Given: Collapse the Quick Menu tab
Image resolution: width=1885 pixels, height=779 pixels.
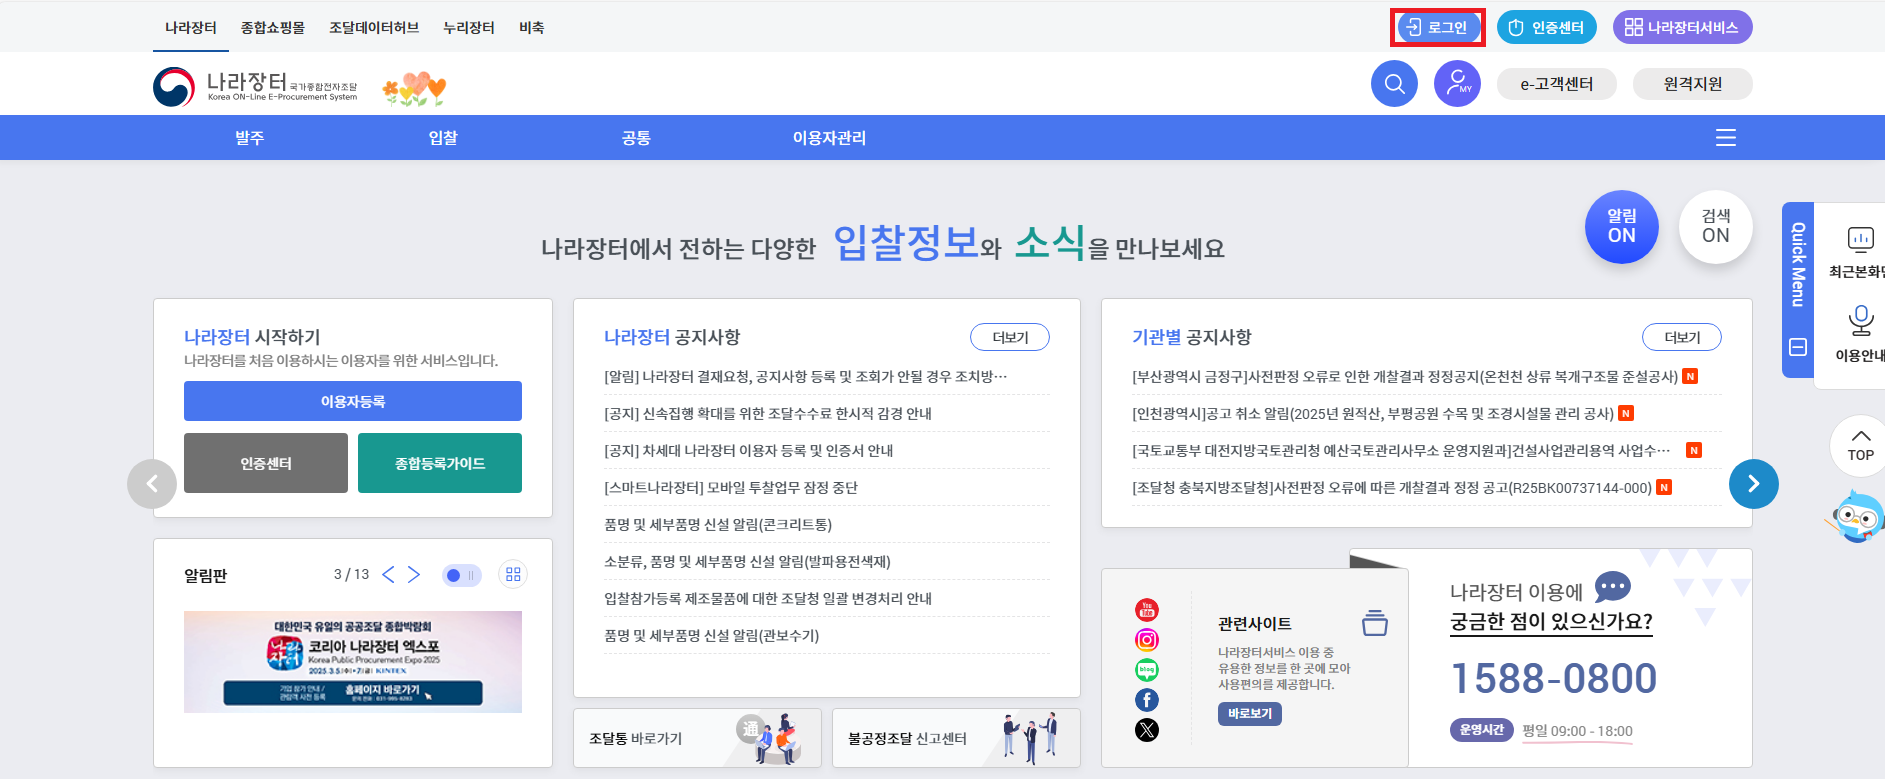Looking at the screenshot, I should point(1798,347).
